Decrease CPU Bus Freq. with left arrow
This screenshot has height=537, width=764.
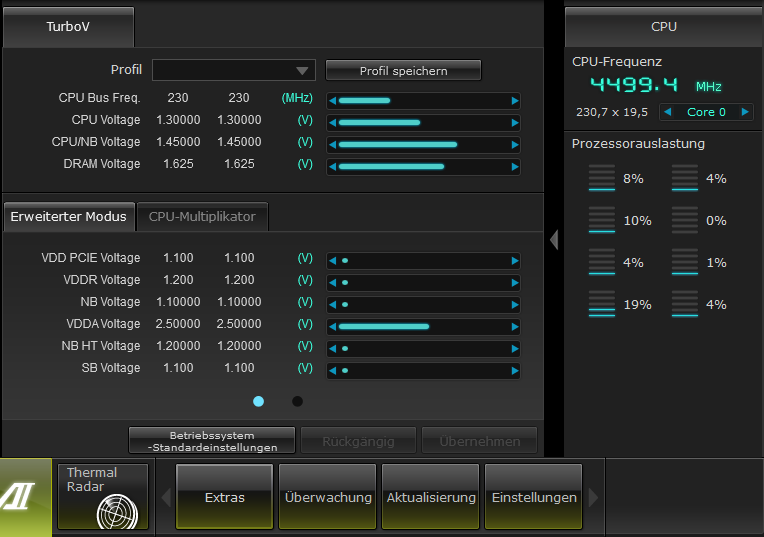pos(332,101)
